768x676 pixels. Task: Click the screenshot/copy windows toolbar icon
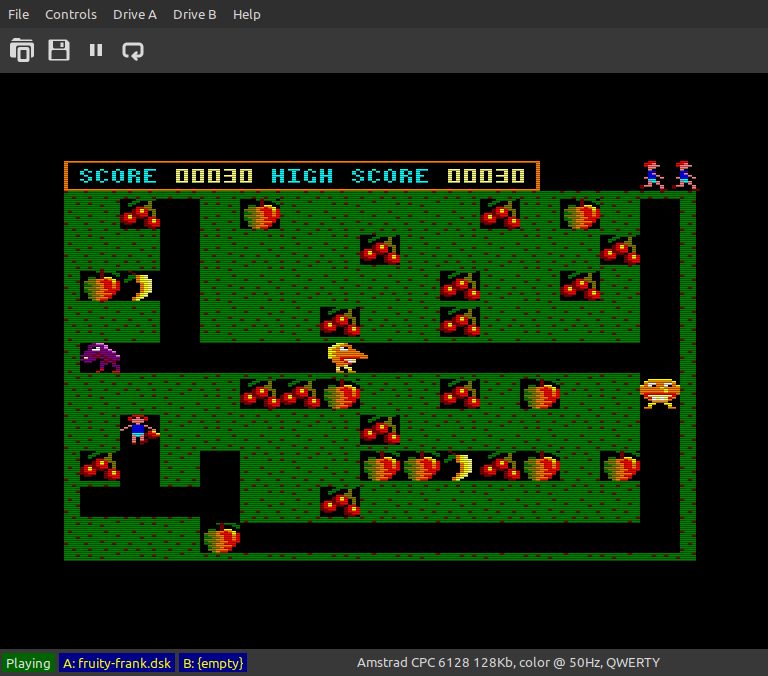pyautogui.click(x=22, y=50)
